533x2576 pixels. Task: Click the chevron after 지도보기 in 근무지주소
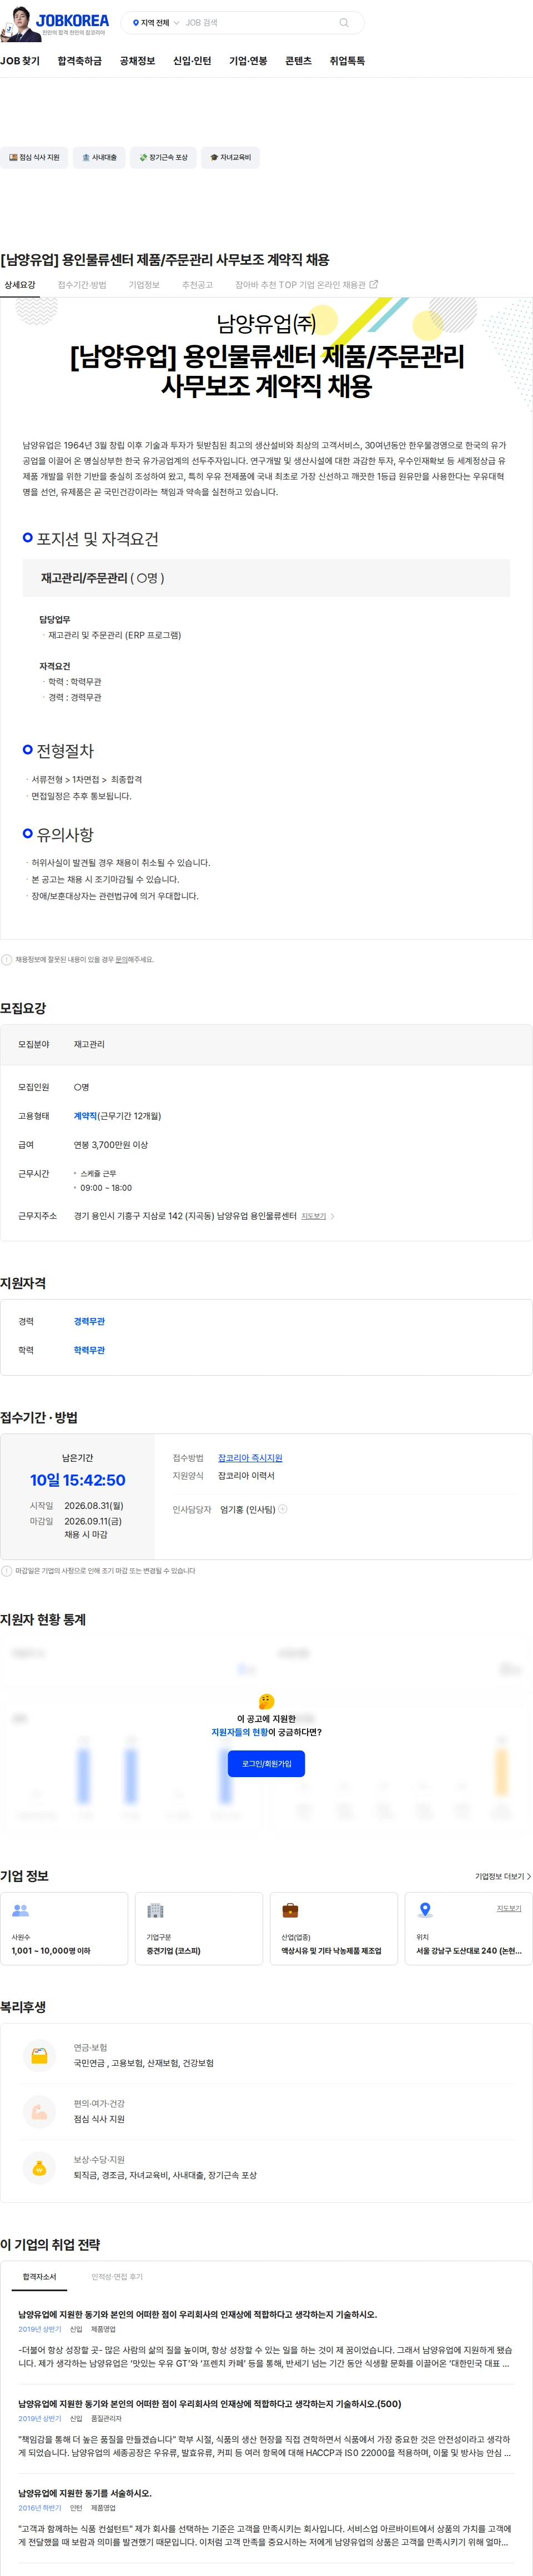(332, 1216)
